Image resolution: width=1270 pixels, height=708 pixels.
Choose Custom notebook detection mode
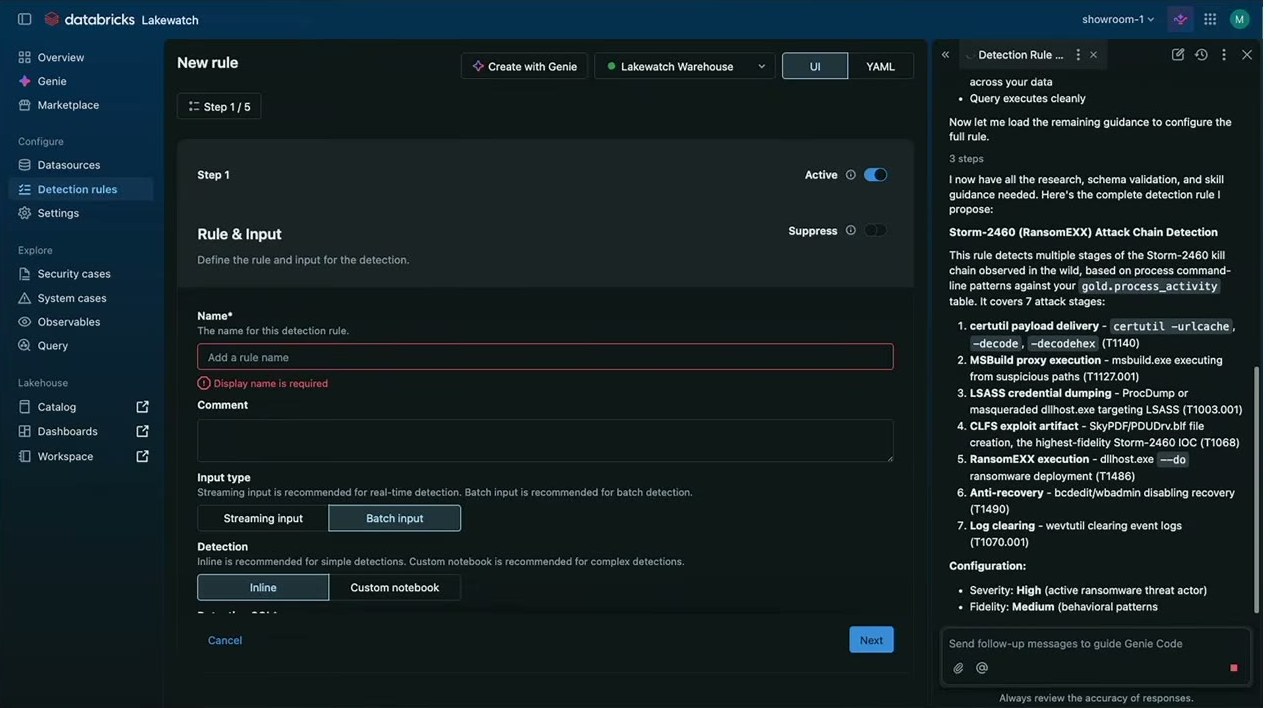395,587
